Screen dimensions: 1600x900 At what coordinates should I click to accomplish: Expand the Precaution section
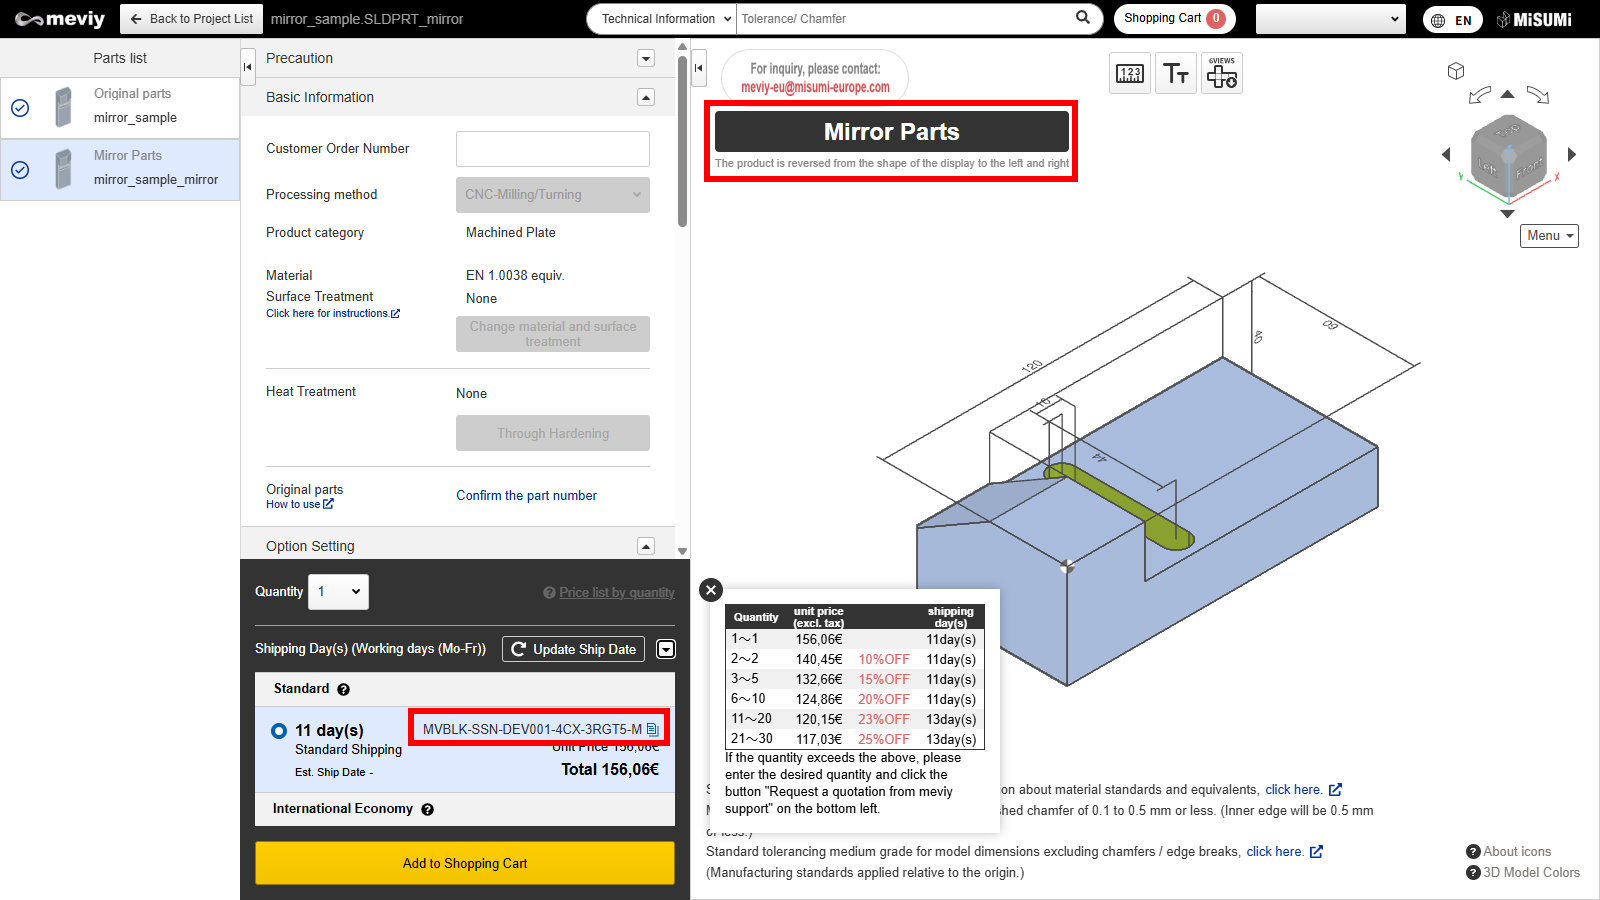point(646,58)
